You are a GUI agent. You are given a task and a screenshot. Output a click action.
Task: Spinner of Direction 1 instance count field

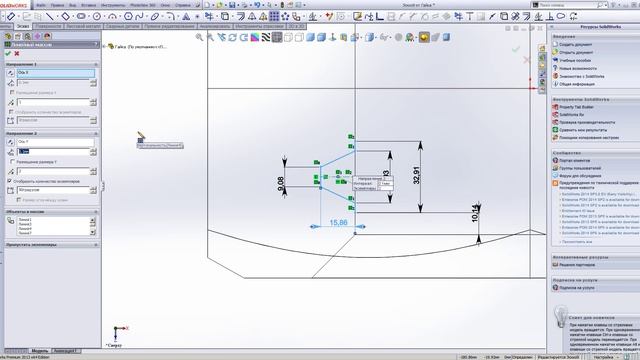[x=93, y=102]
